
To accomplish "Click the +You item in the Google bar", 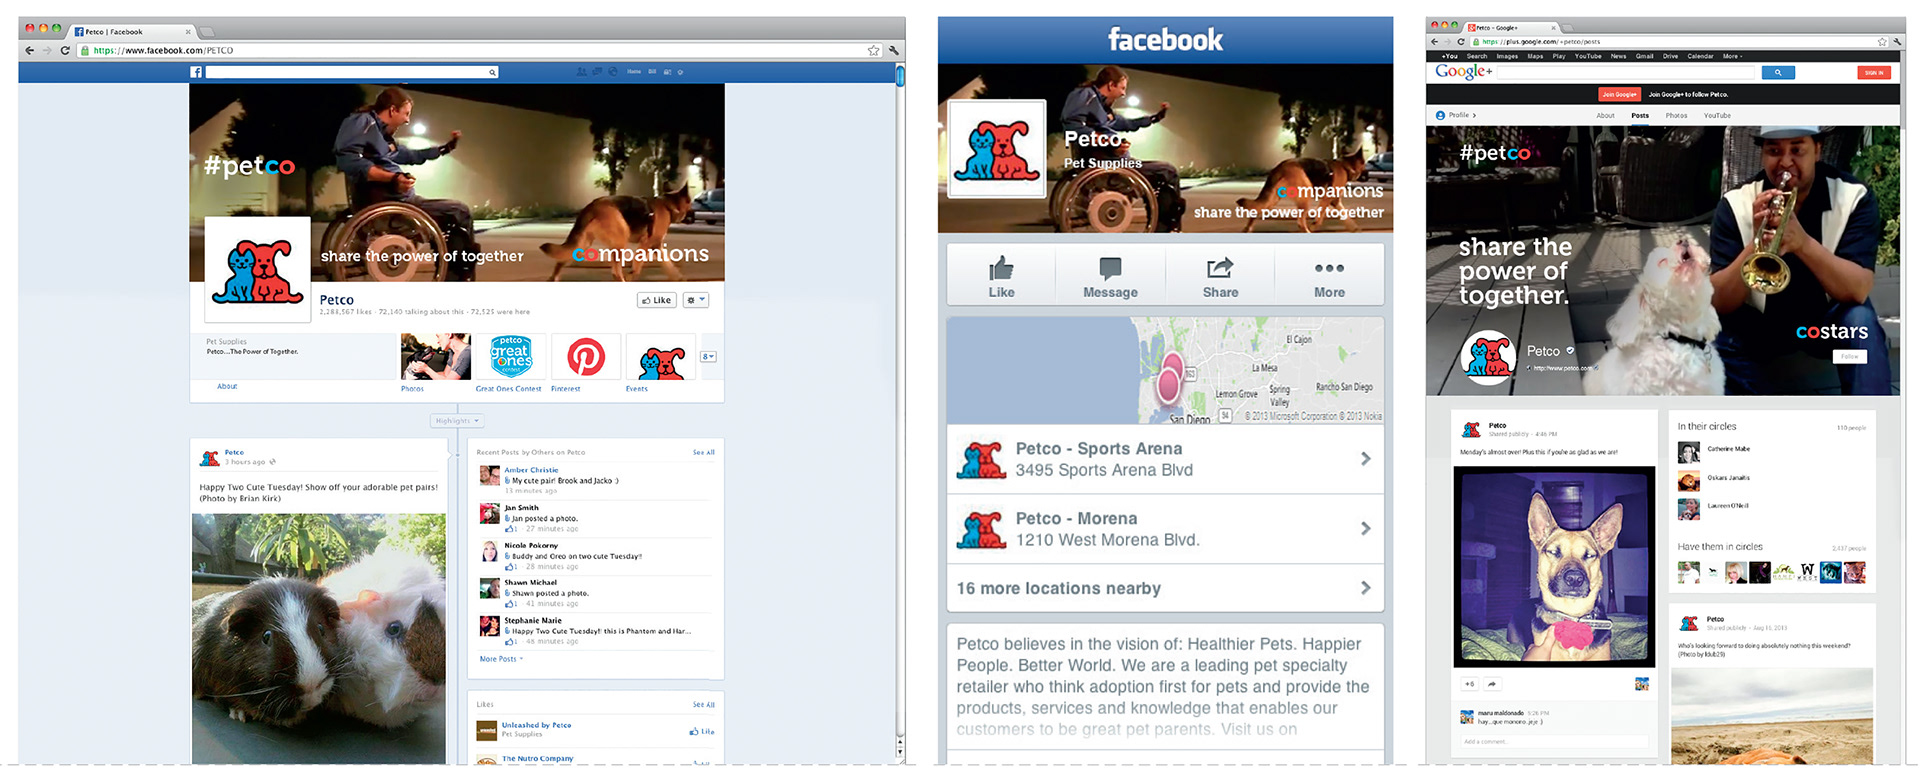I will click(1449, 56).
